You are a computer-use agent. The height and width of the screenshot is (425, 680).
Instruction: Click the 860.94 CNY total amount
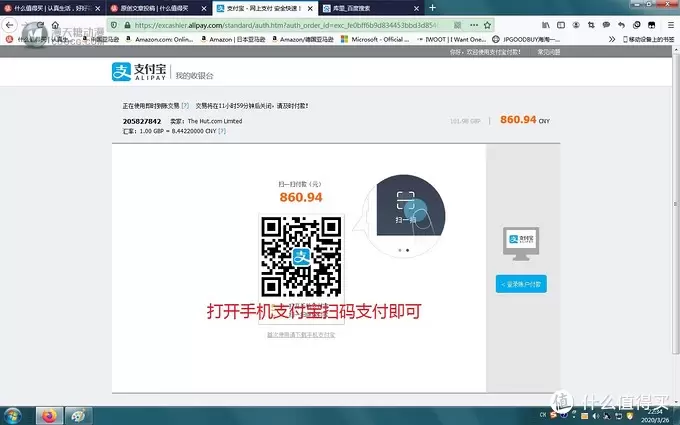coord(525,120)
